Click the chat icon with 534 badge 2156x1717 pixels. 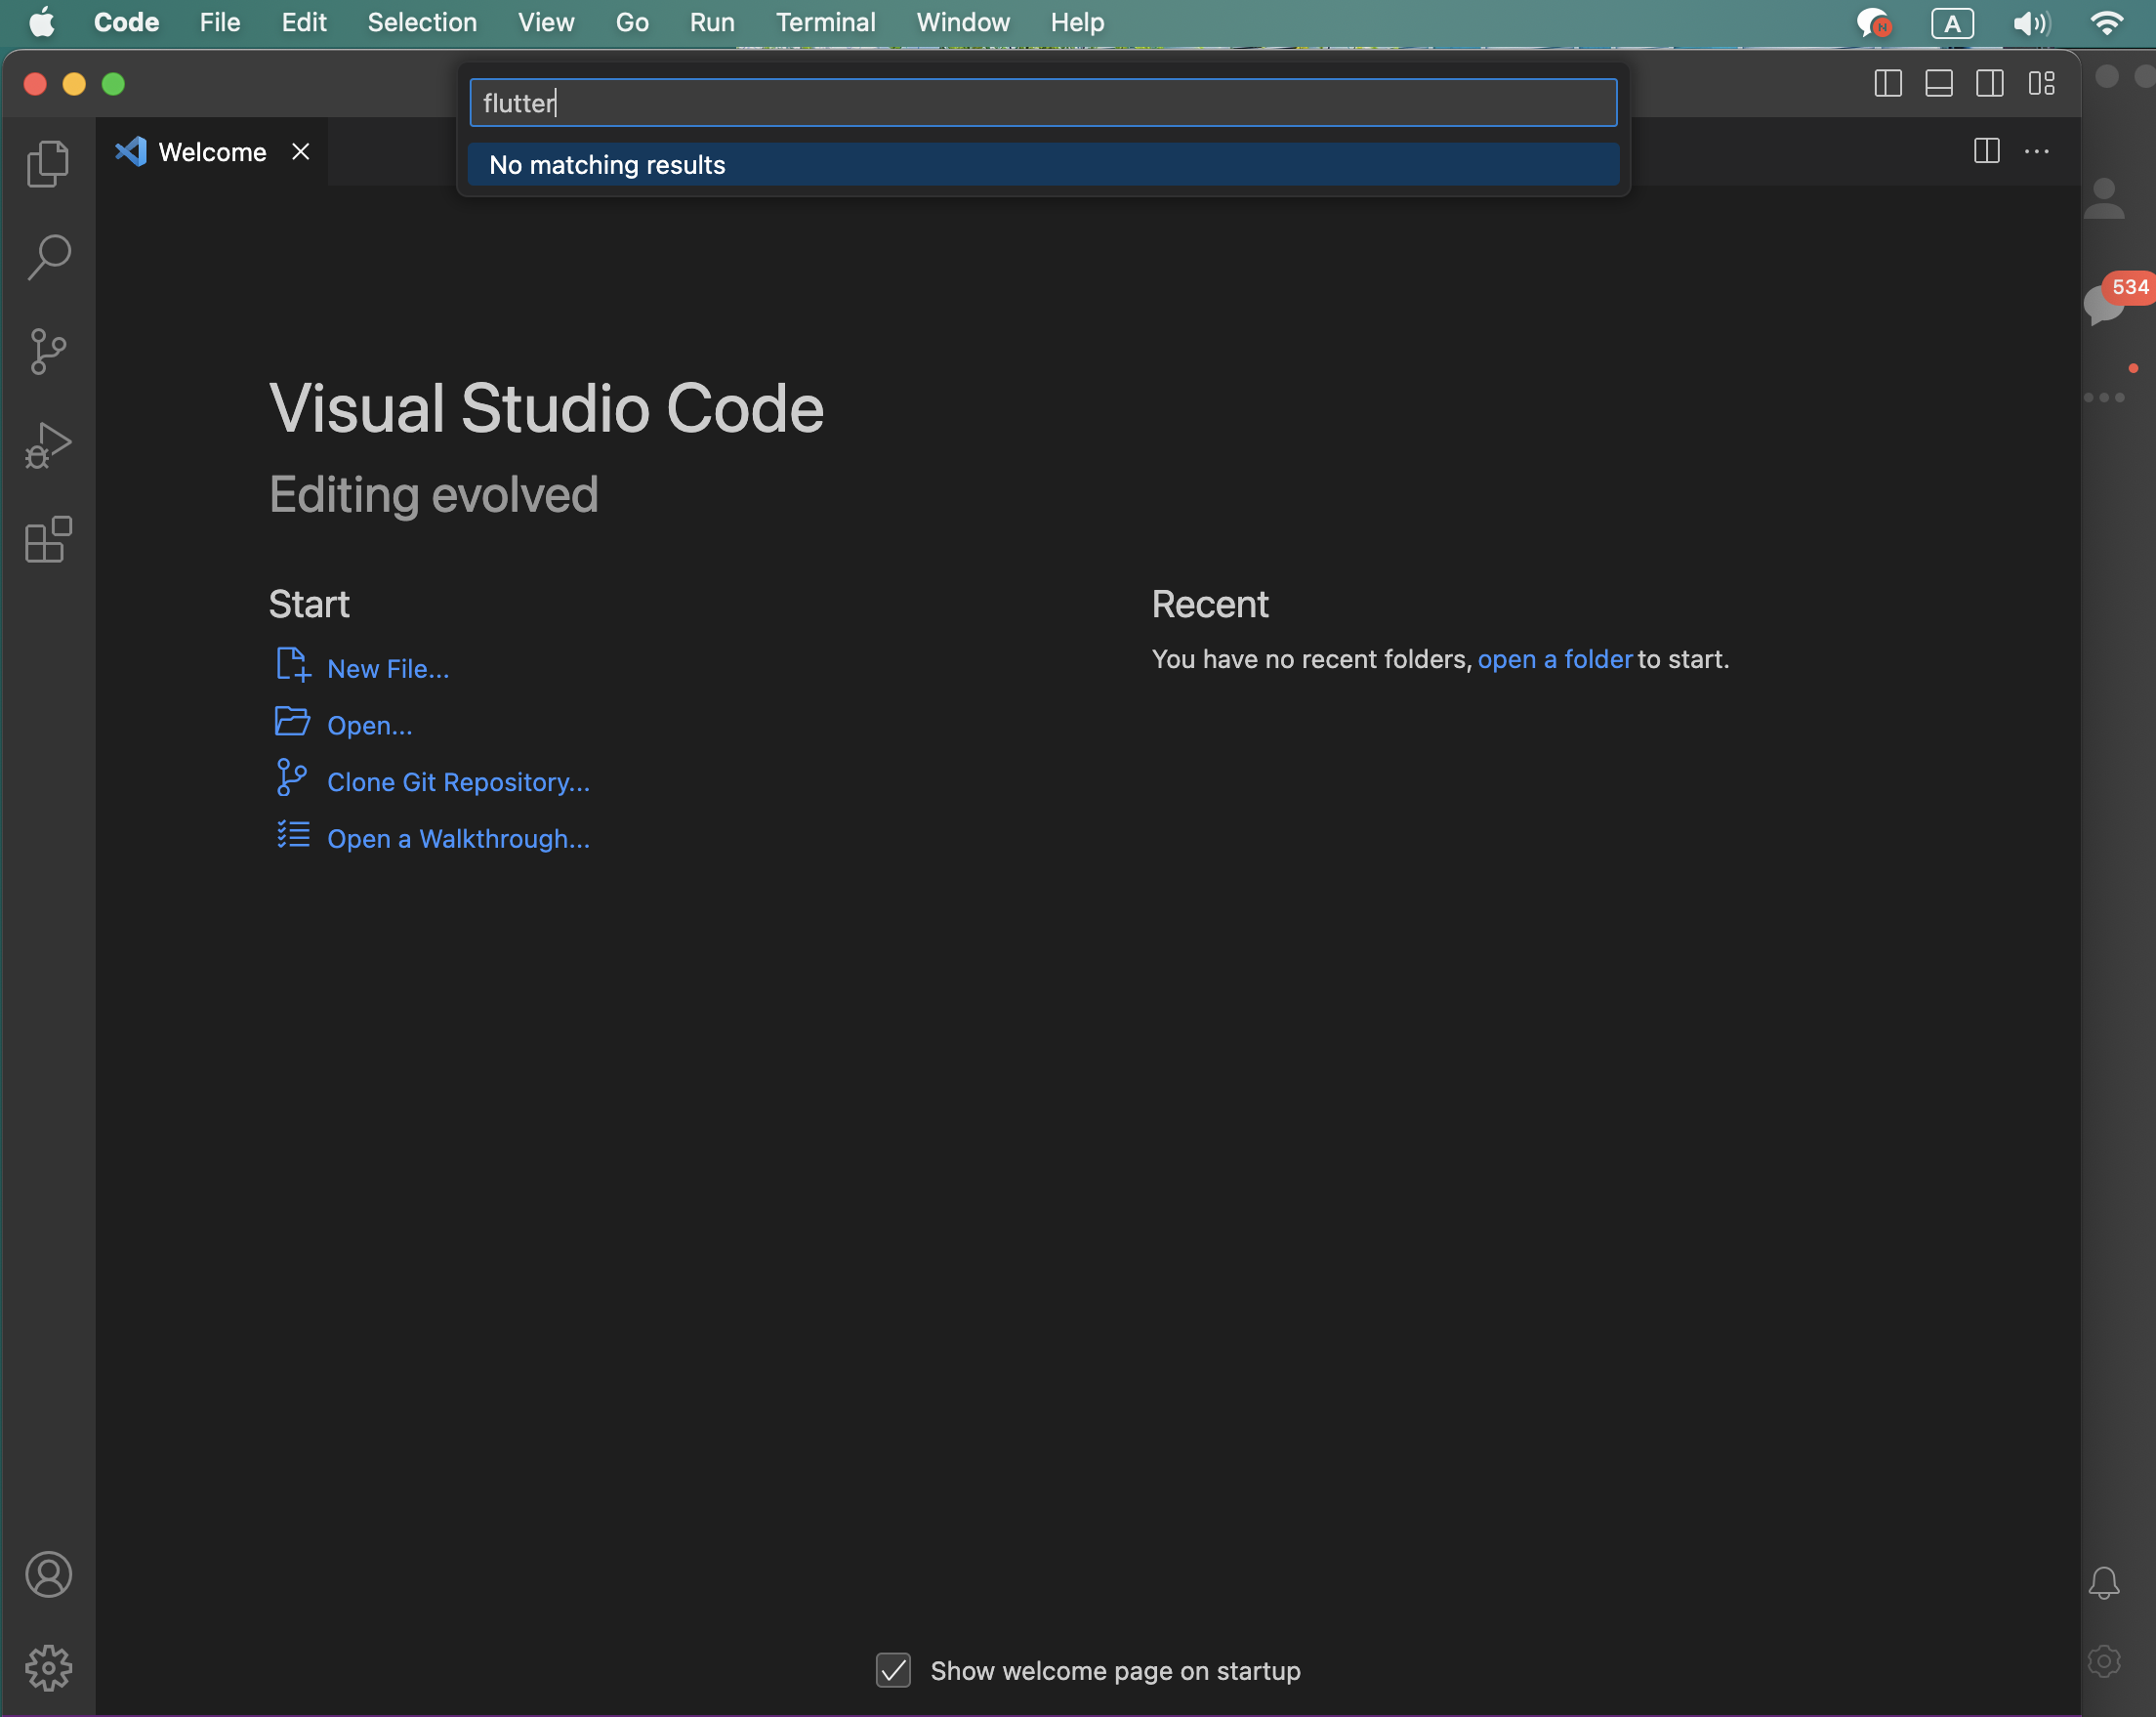[x=2106, y=303]
